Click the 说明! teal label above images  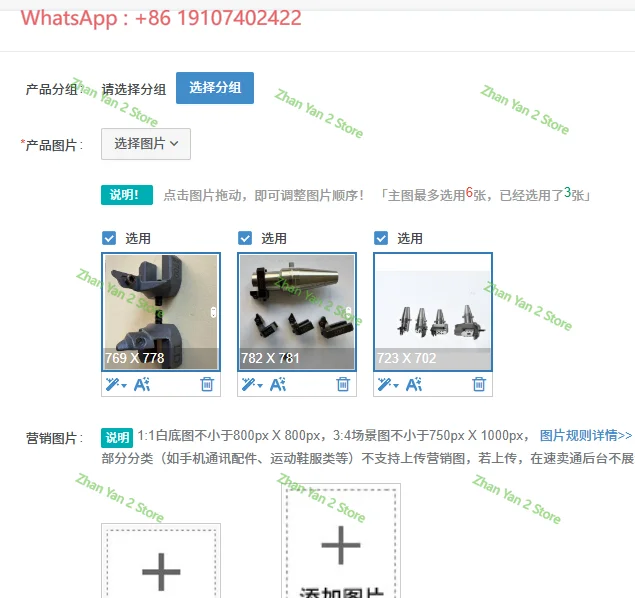pyautogui.click(x=127, y=195)
